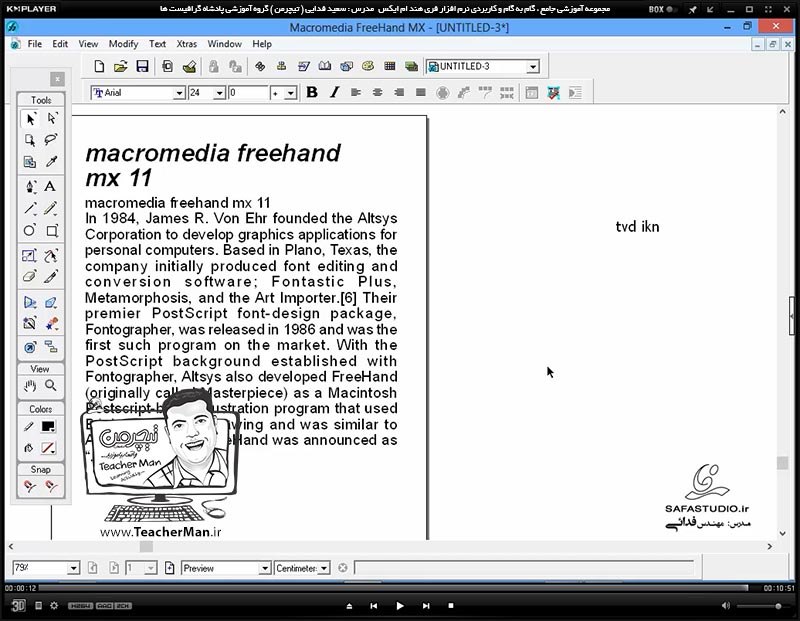
Task: Select the Rectangle tool
Action: pos(52,230)
